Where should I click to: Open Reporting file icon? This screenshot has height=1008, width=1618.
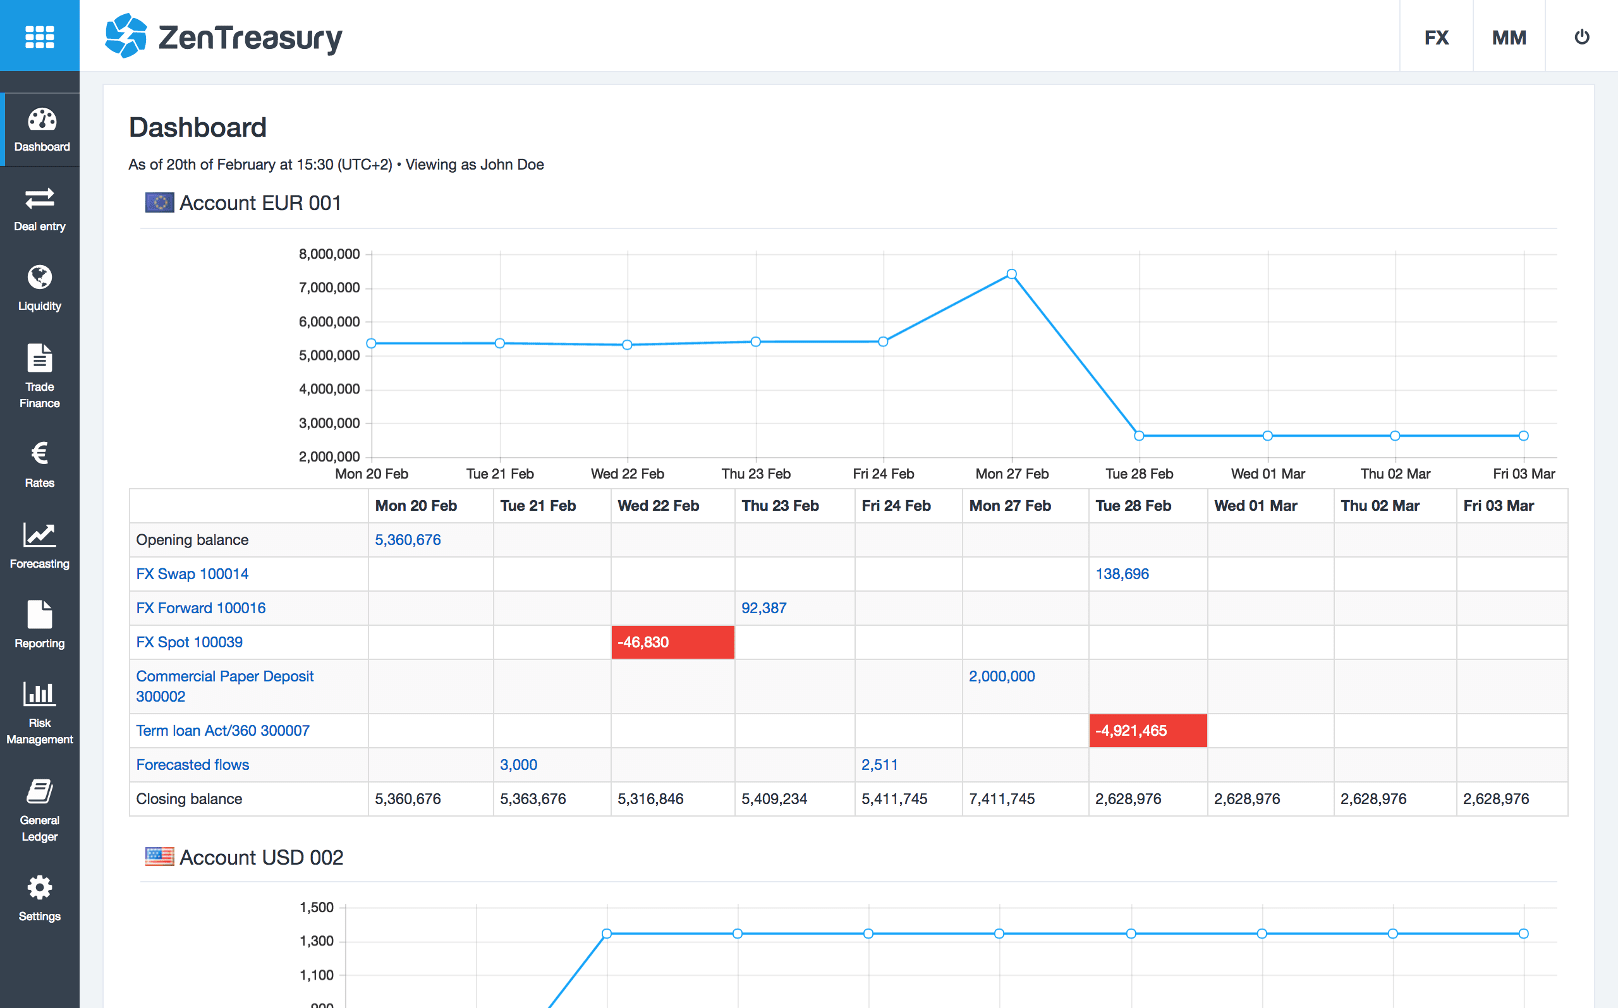coord(40,614)
